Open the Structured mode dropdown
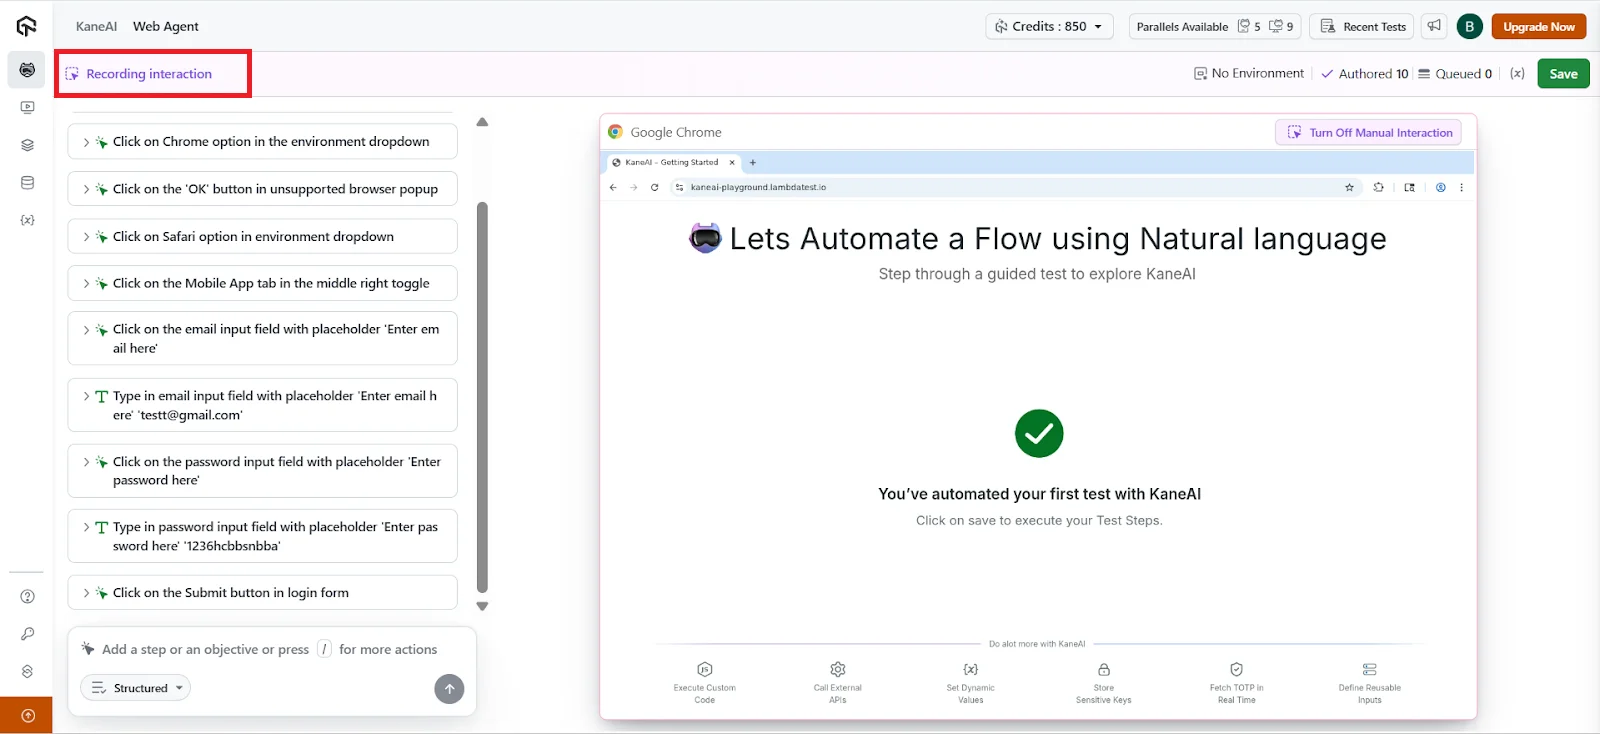Image resolution: width=1600 pixels, height=734 pixels. [x=136, y=688]
